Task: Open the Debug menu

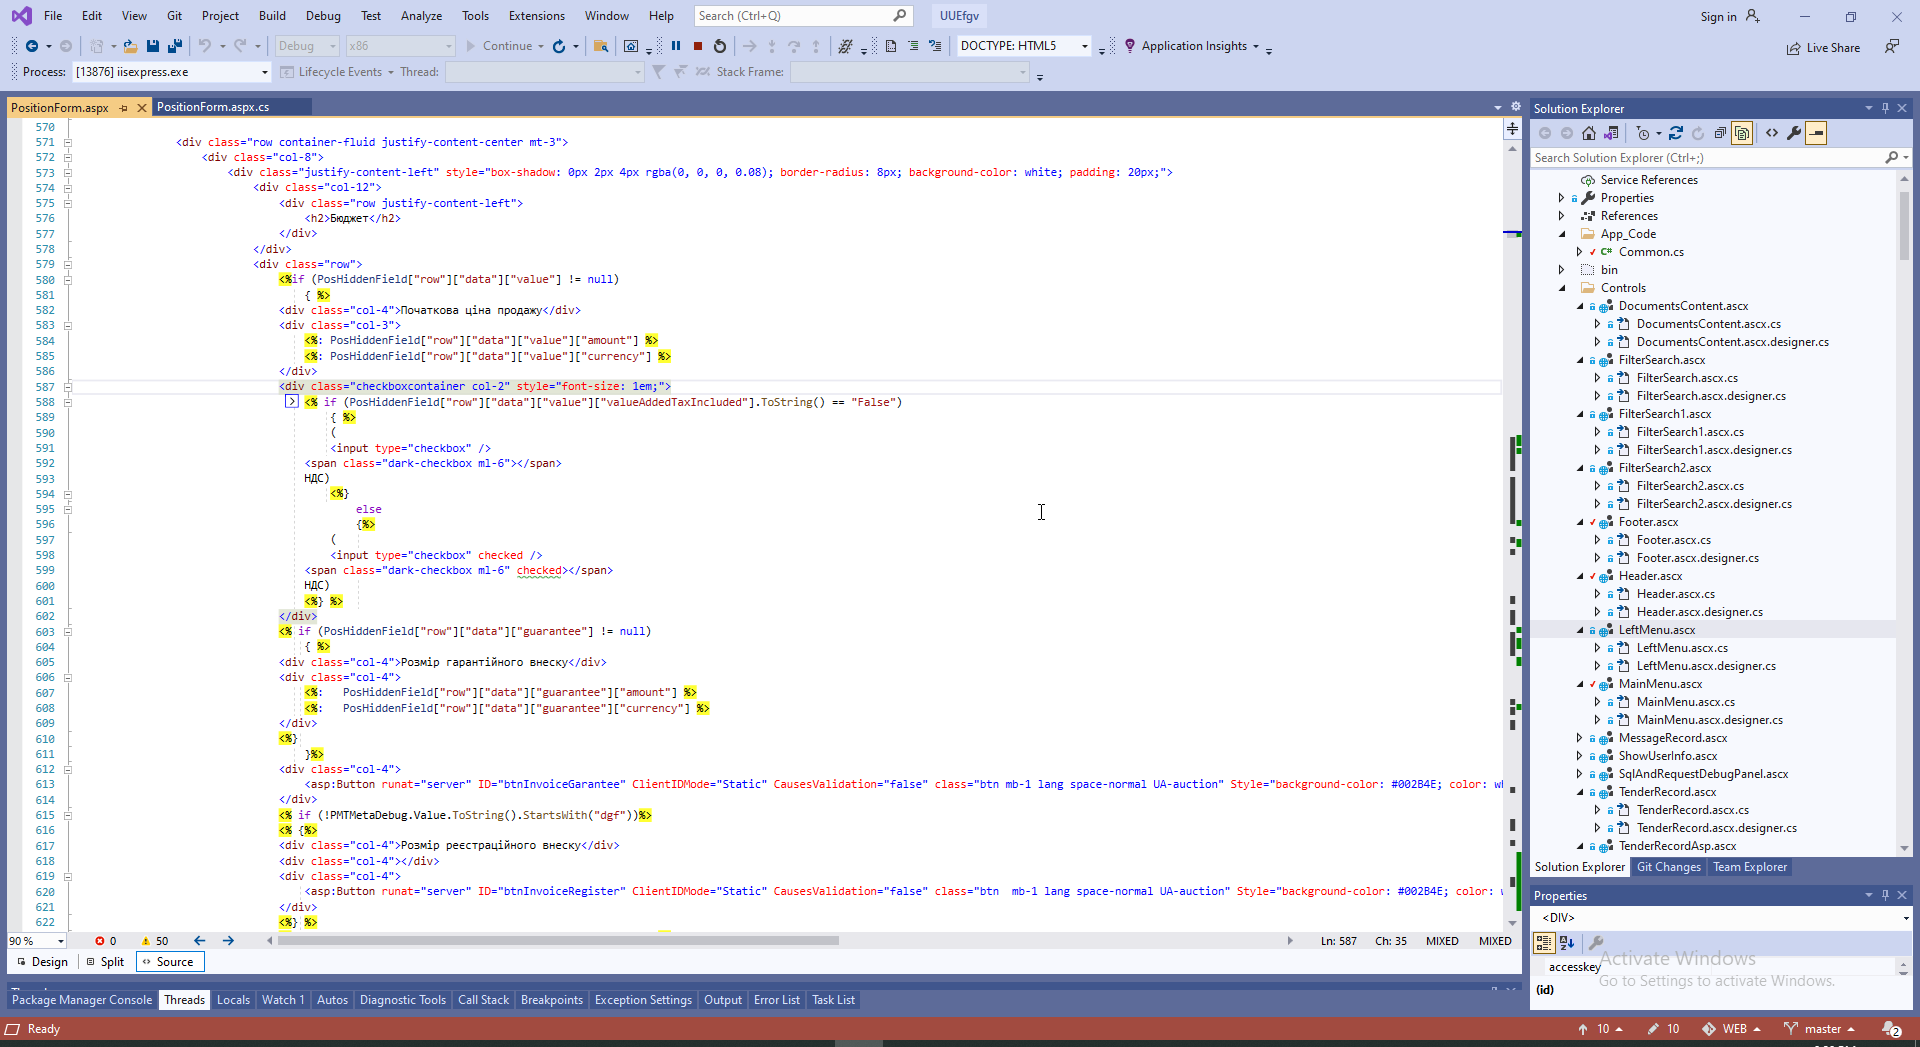Action: [x=323, y=16]
